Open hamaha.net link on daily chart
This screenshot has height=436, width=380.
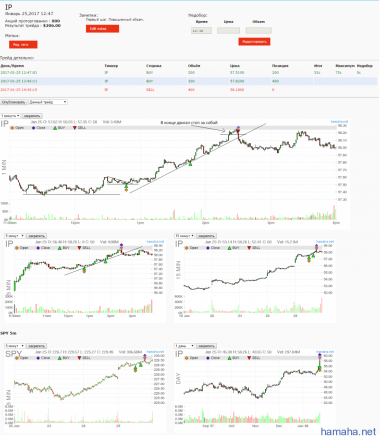[x=325, y=352]
